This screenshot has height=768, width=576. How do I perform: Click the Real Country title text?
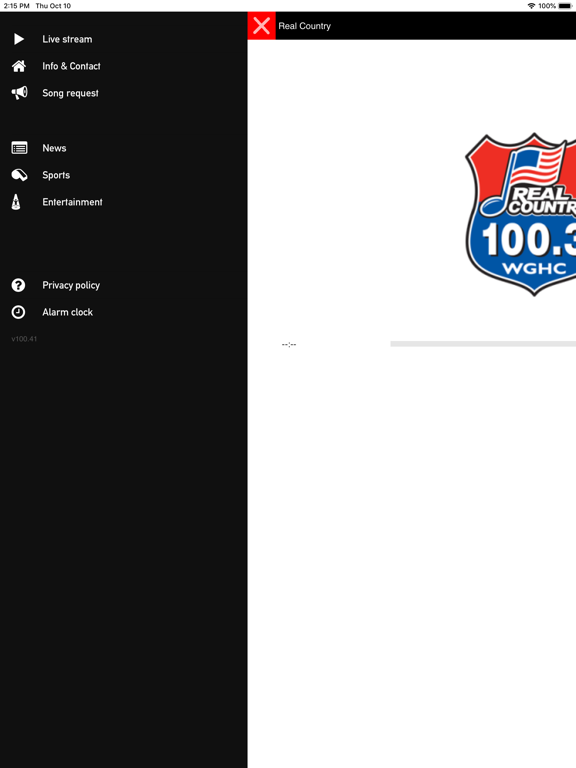pyautogui.click(x=305, y=26)
